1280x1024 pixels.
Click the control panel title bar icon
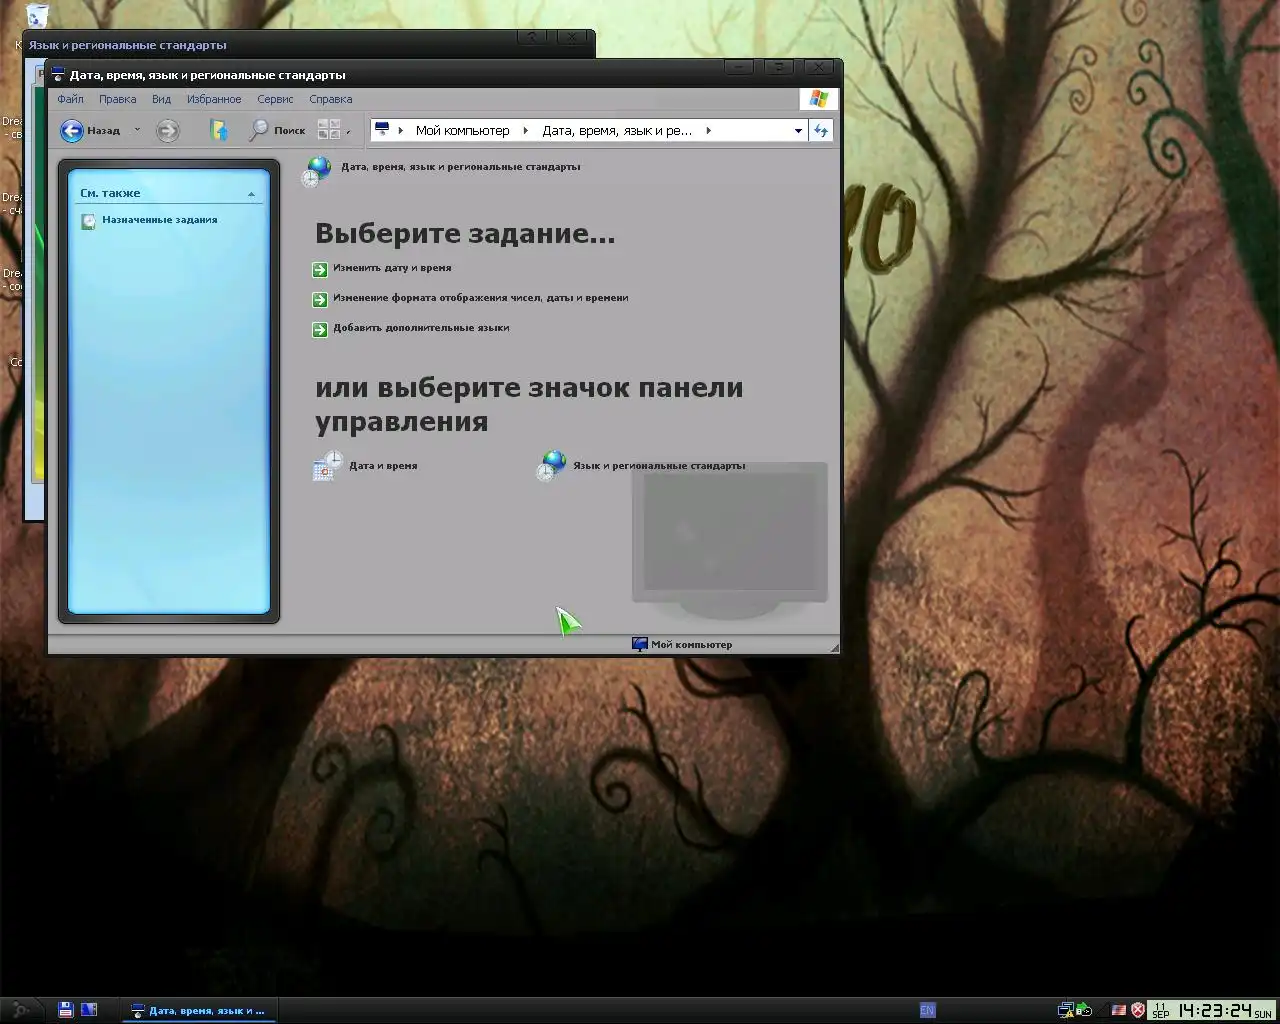58,75
